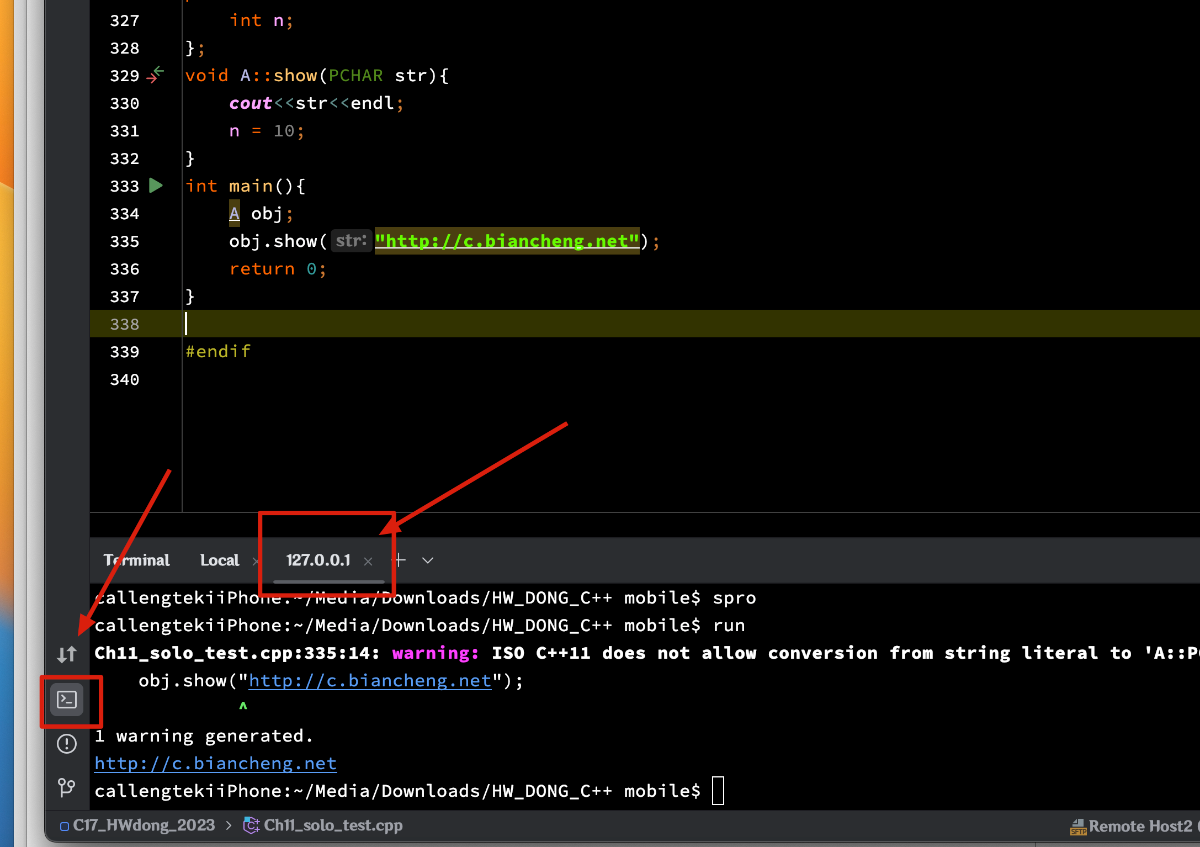Image resolution: width=1200 pixels, height=847 pixels.
Task: Open the terminal options dropdown chevron
Action: (x=428, y=560)
